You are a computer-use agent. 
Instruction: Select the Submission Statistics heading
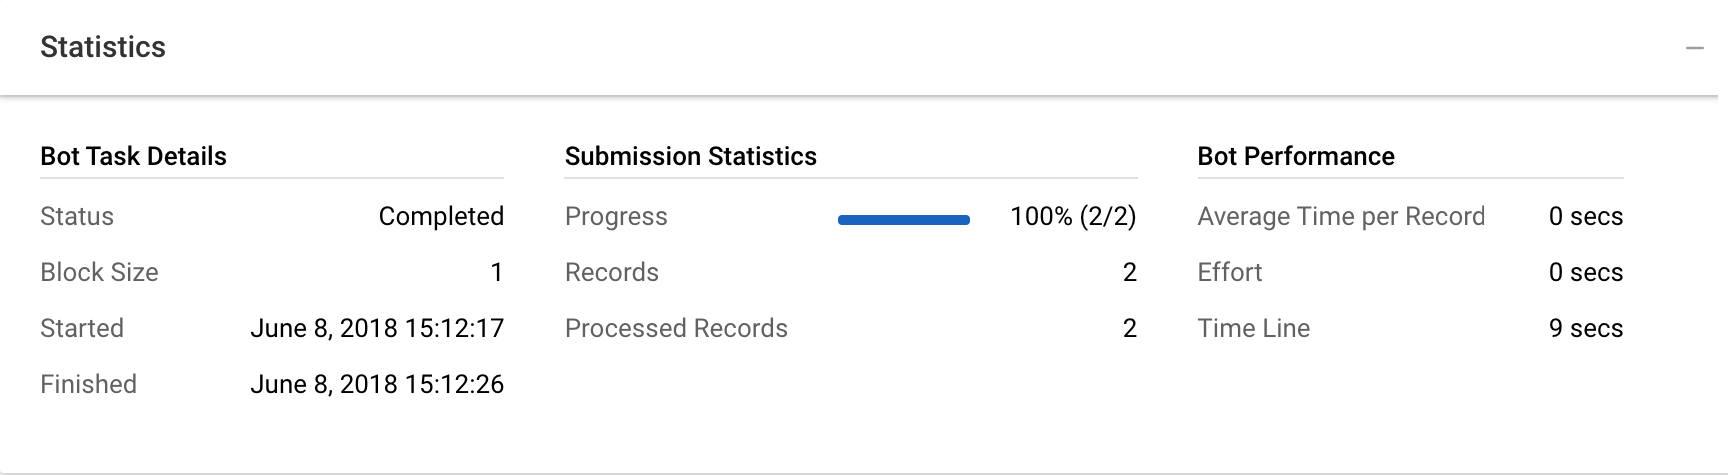click(691, 156)
